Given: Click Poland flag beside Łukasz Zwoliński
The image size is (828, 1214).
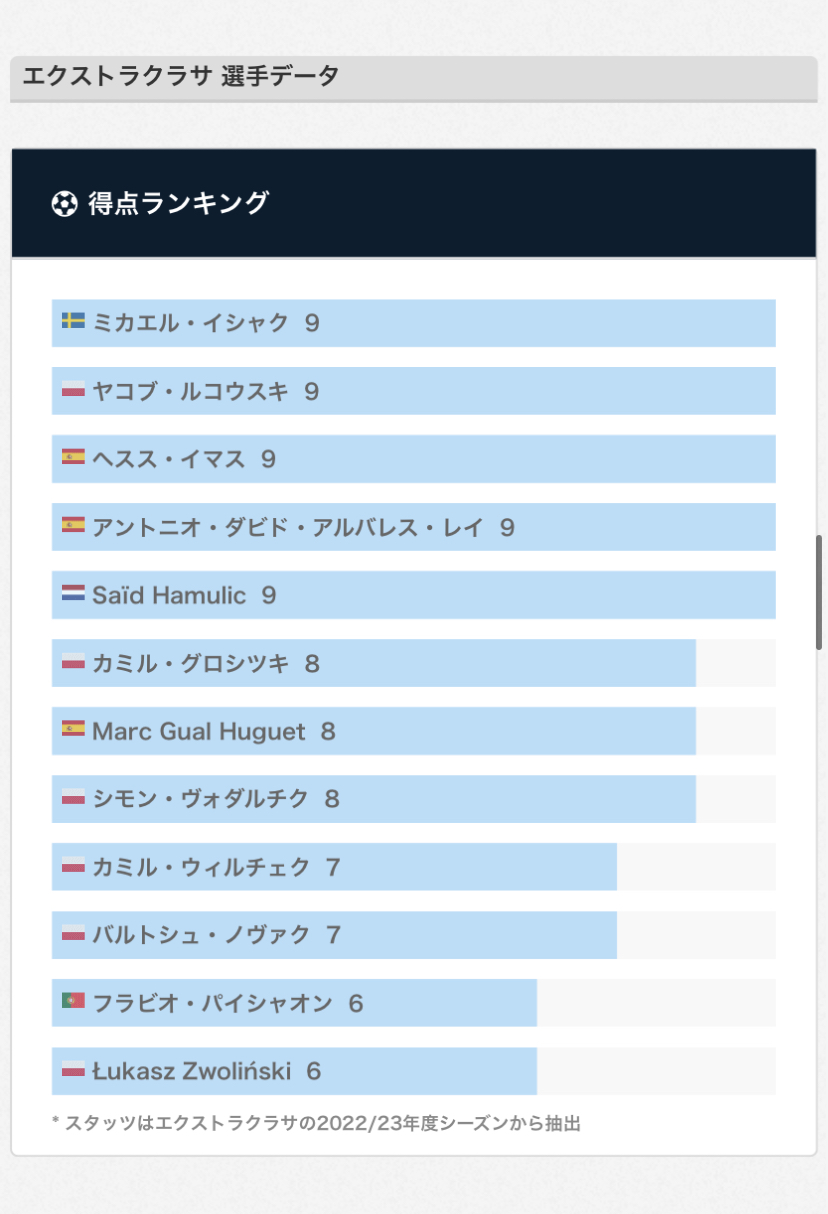Looking at the screenshot, I should (73, 1070).
